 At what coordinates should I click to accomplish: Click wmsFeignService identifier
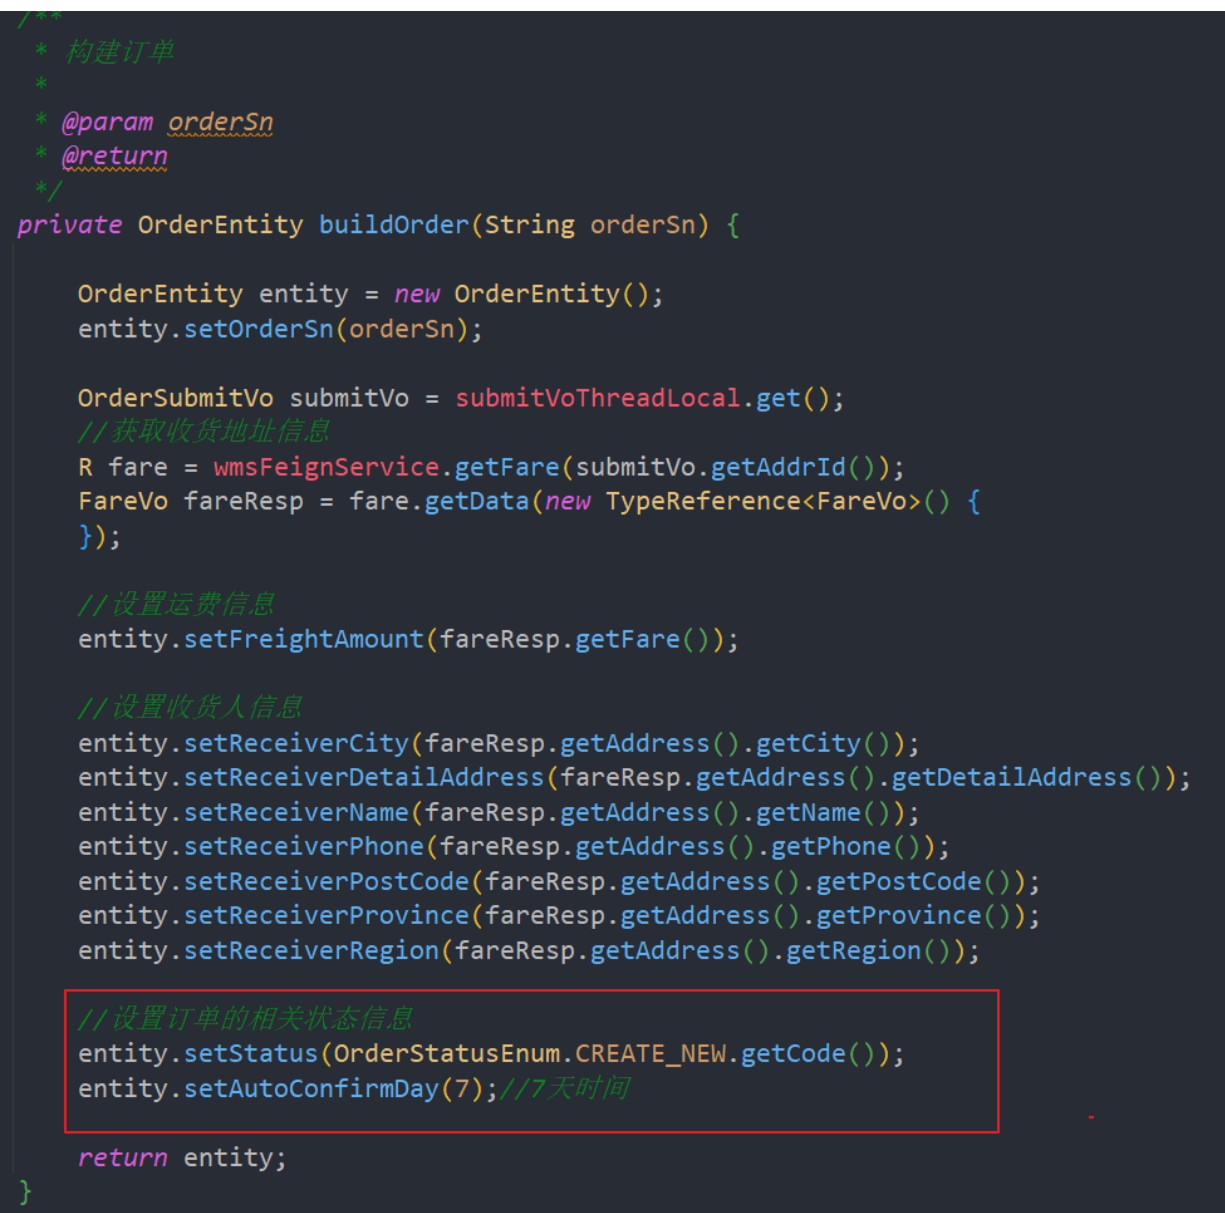point(327,467)
